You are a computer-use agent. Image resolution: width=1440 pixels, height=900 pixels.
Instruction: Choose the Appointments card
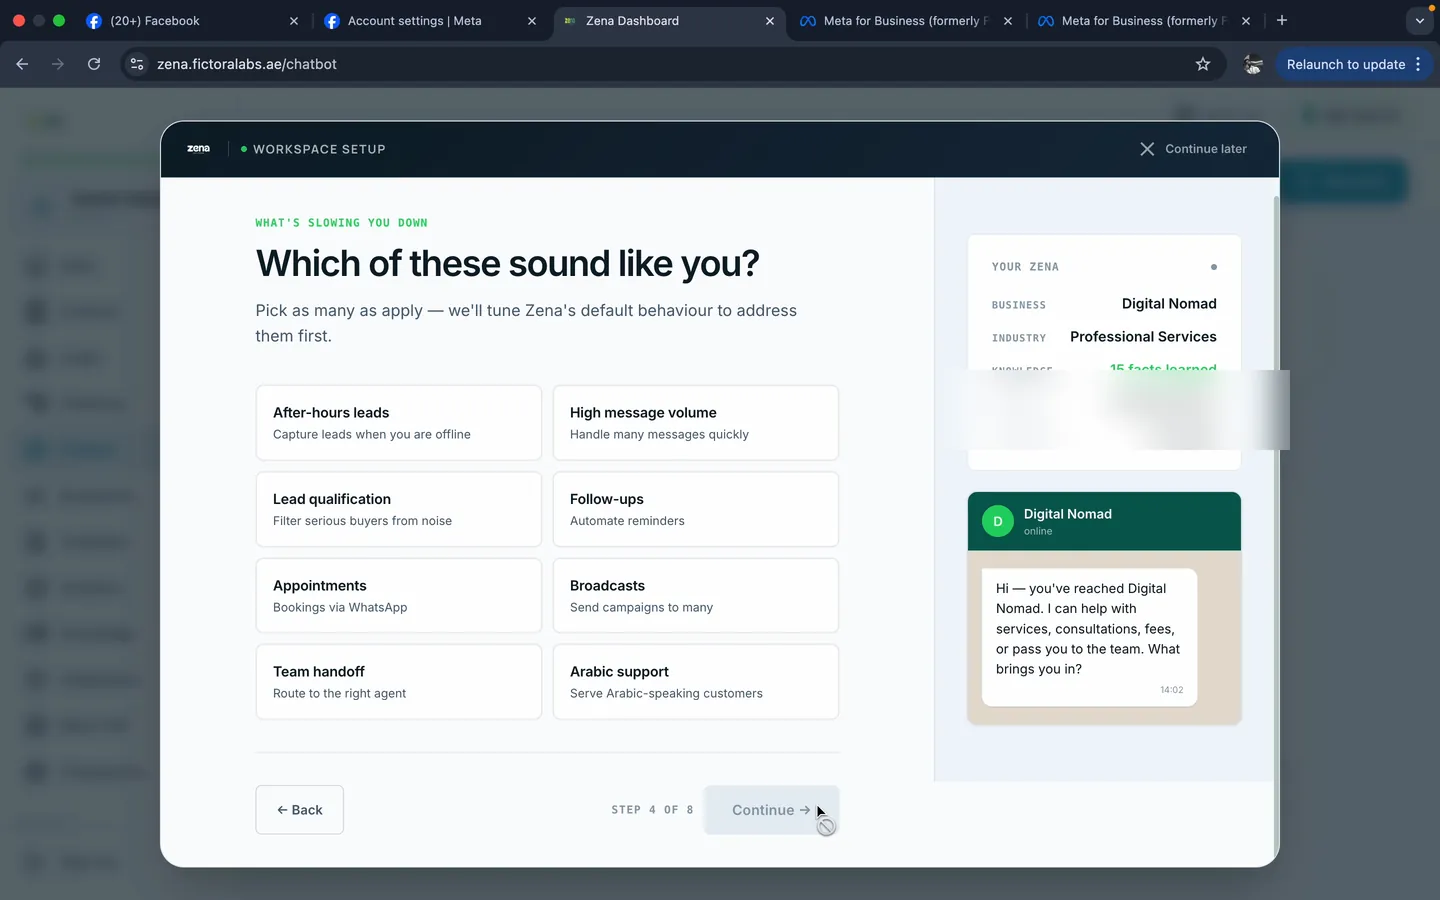398,596
